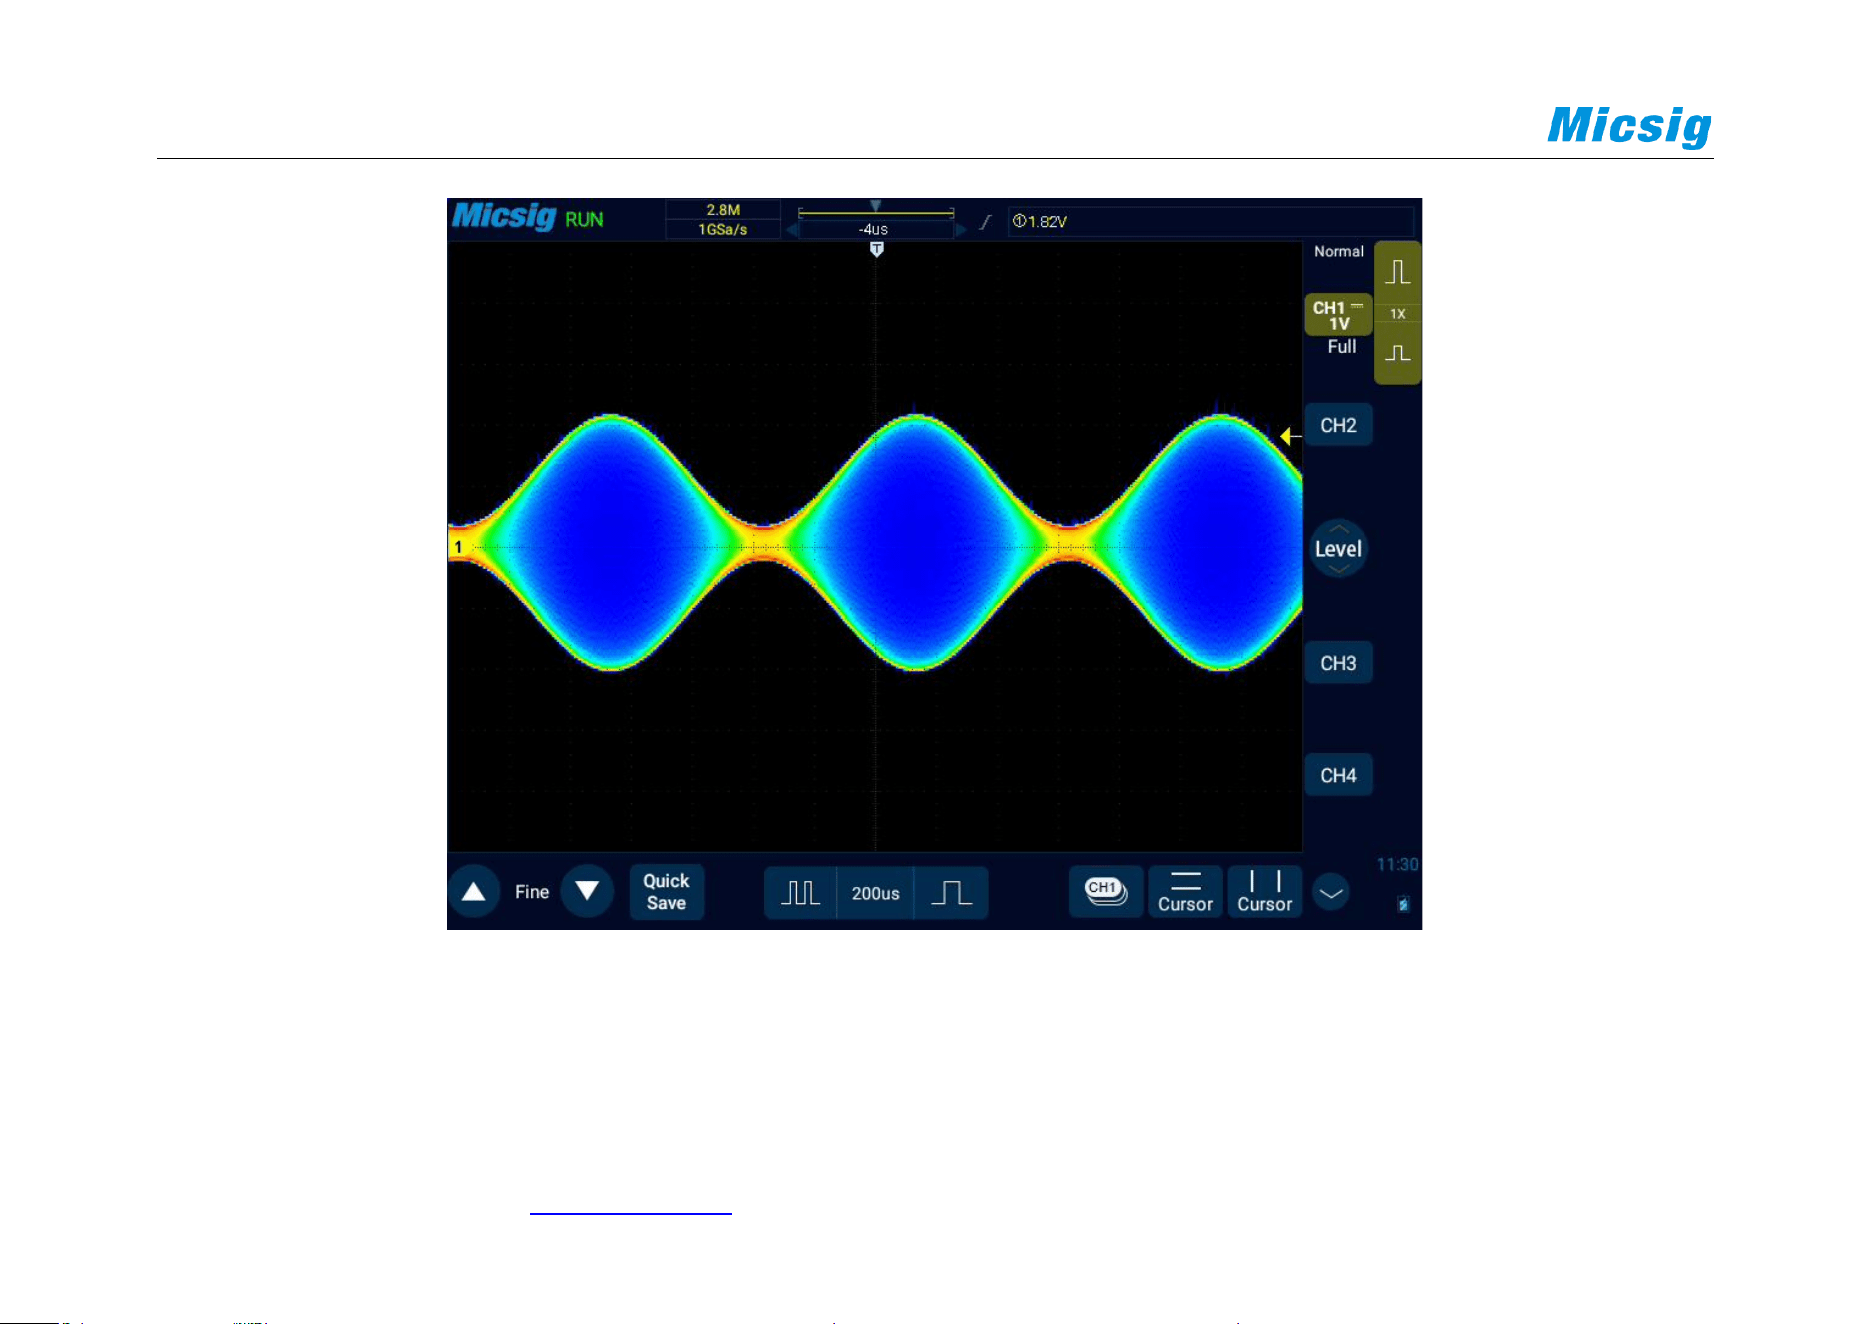Click the down triangle Fine adjust button
This screenshot has width=1872, height=1324.
(587, 891)
